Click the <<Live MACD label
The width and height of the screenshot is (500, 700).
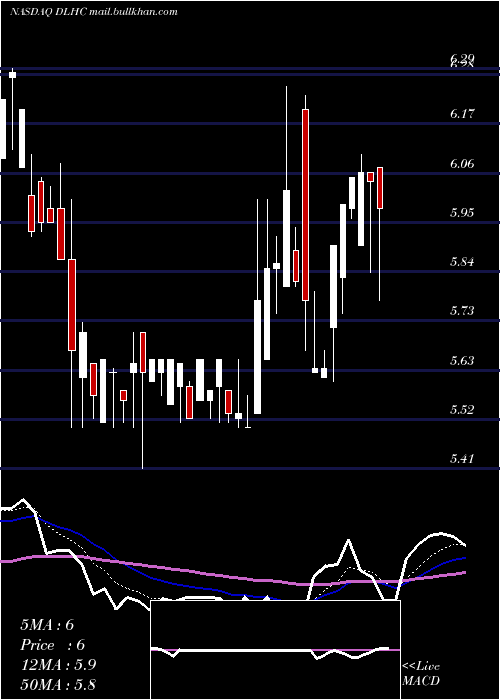[x=421, y=674]
